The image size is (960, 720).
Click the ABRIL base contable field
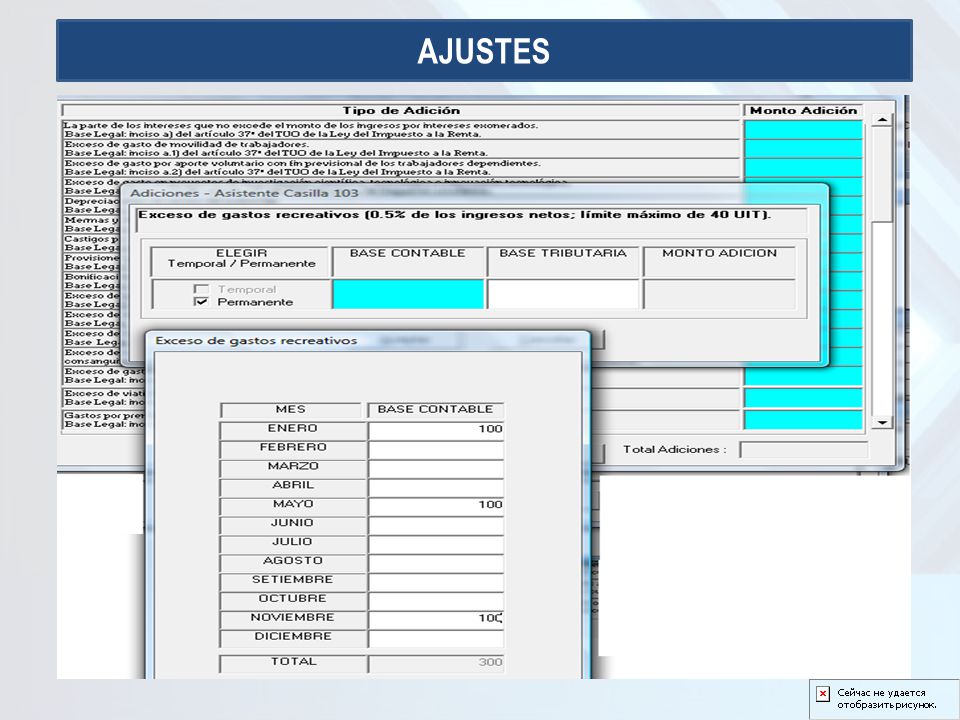[436, 486]
